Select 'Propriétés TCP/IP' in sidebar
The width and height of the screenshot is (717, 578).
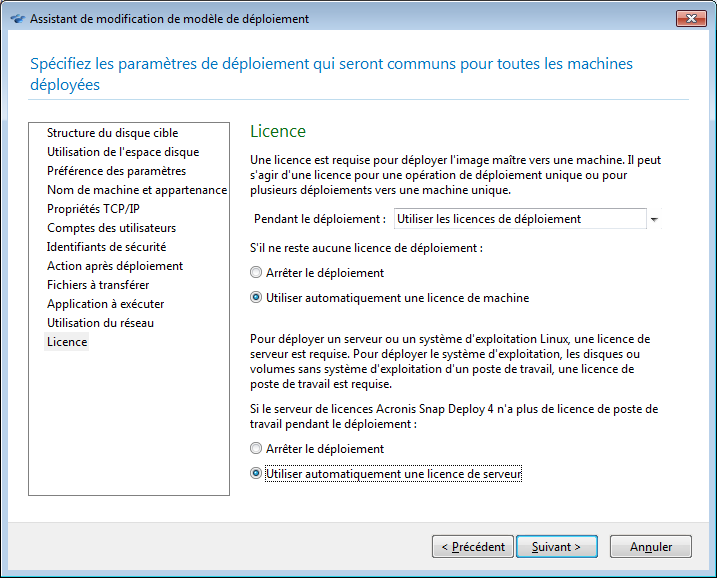pos(93,209)
